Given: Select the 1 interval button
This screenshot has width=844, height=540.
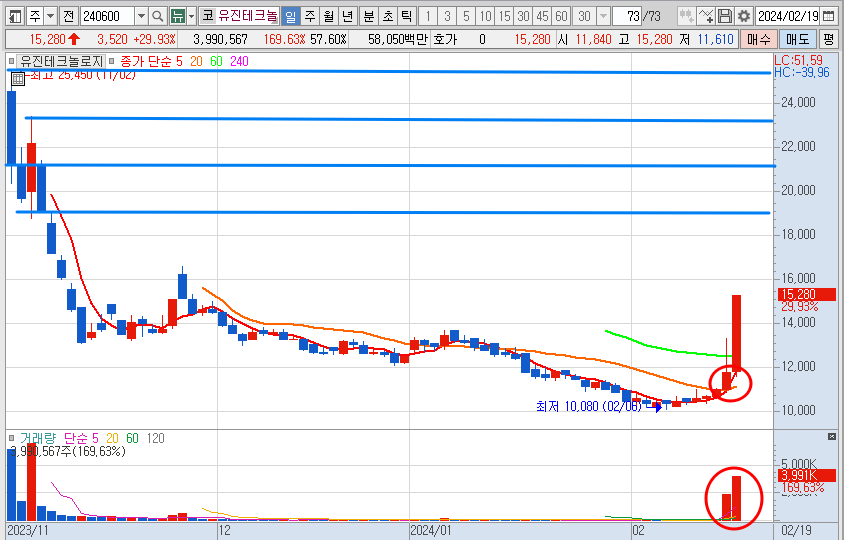Looking at the screenshot, I should tap(428, 16).
